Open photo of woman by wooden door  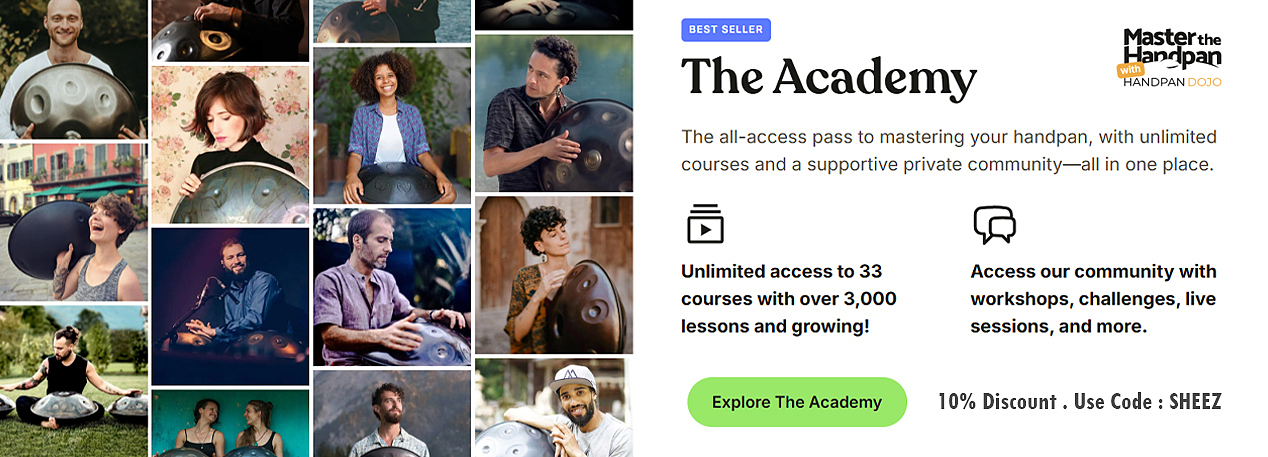coord(554,275)
